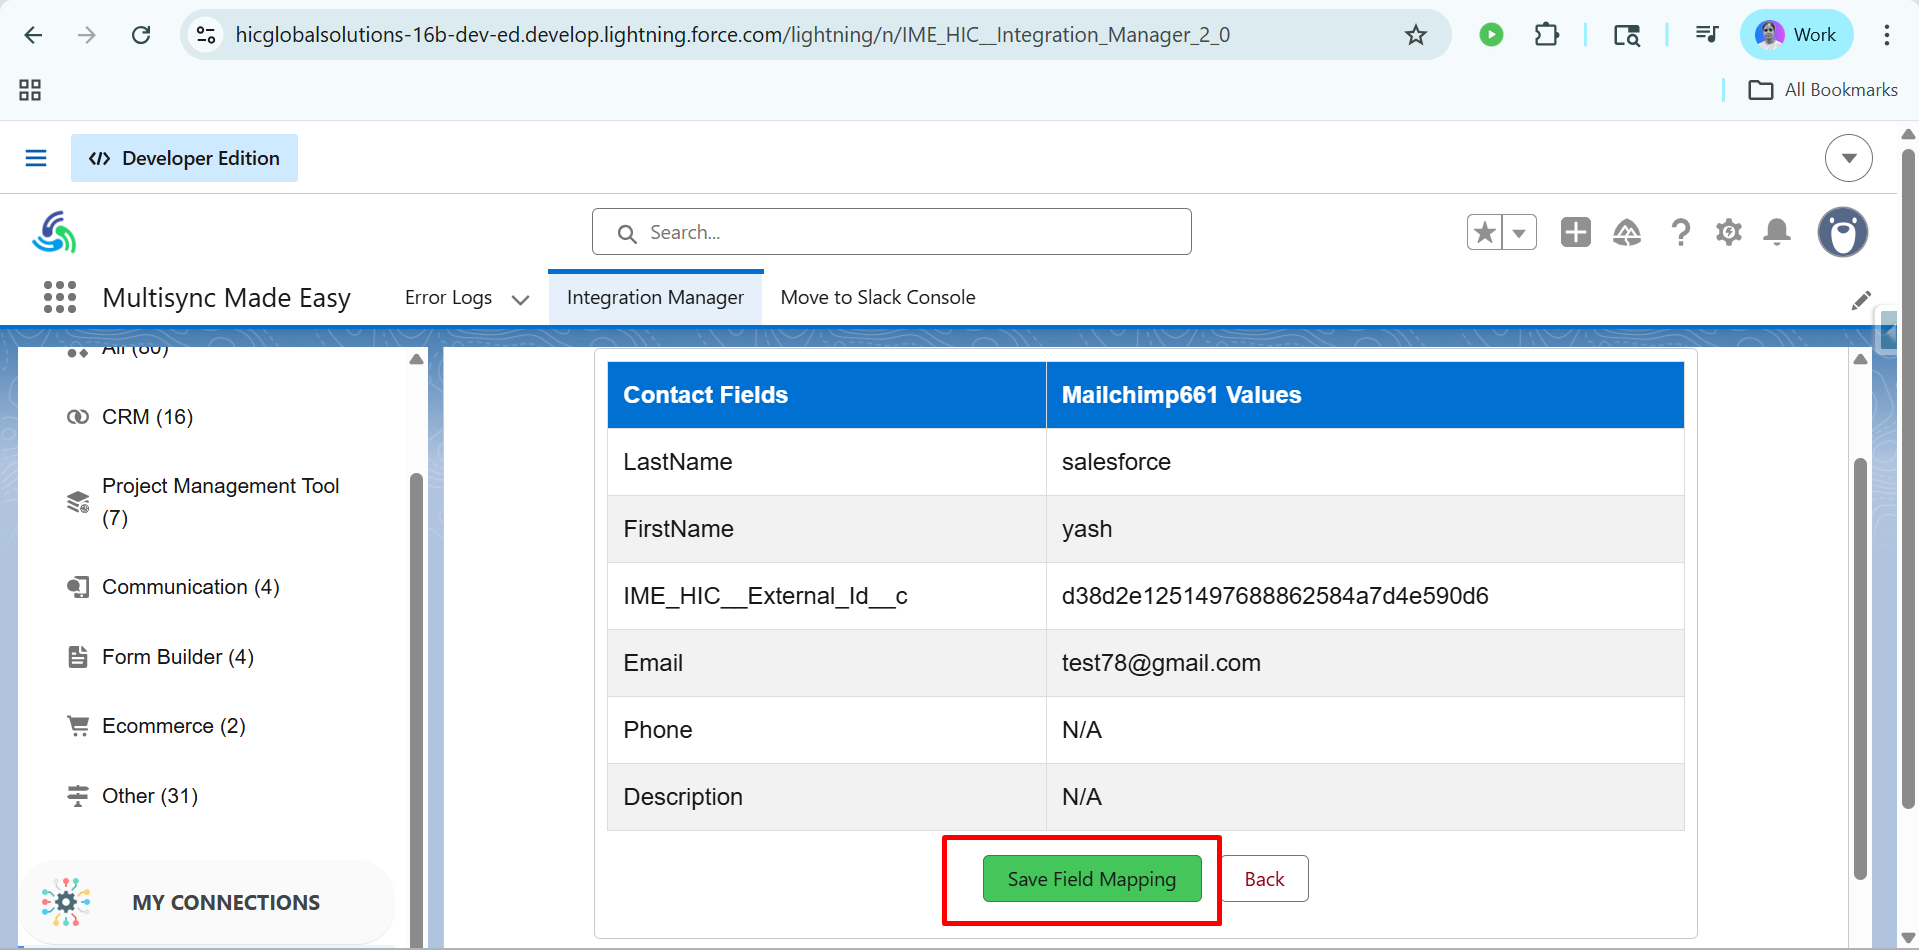Image resolution: width=1919 pixels, height=950 pixels.
Task: Click the yash value cell
Action: pyautogui.click(x=1365, y=529)
